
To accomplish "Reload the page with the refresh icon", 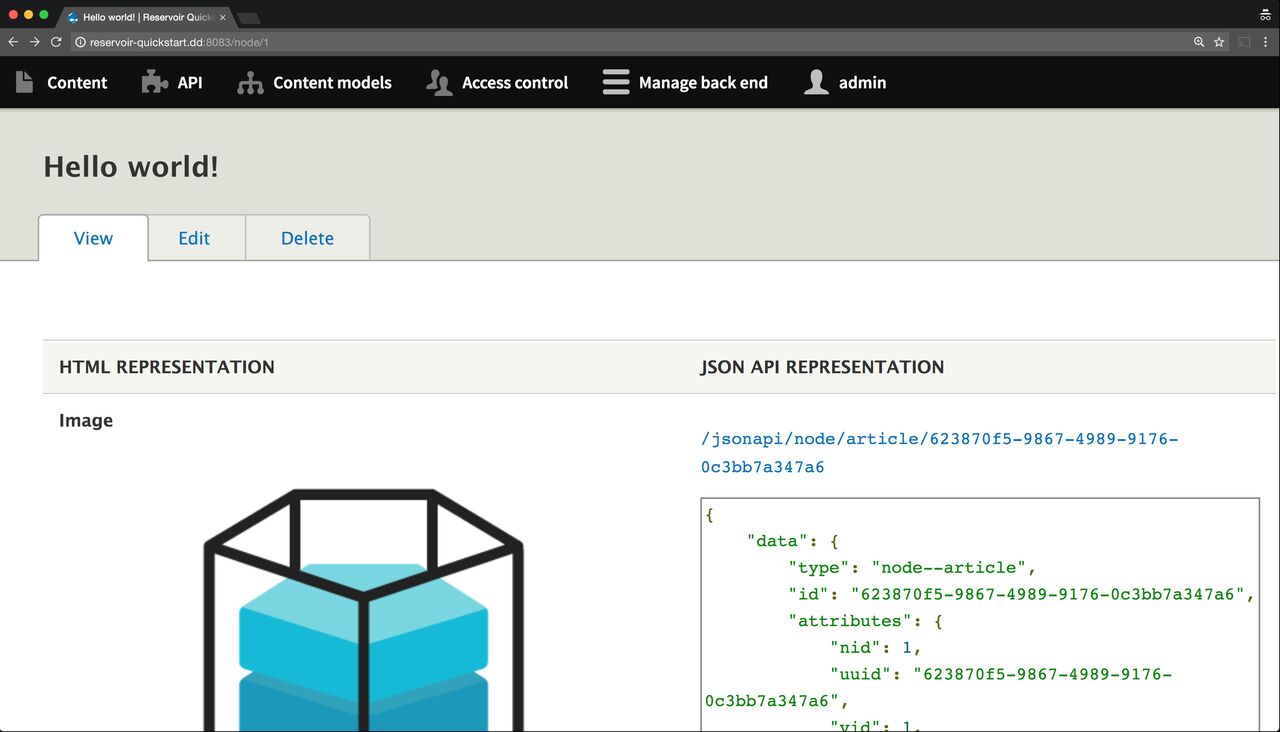I will click(56, 42).
